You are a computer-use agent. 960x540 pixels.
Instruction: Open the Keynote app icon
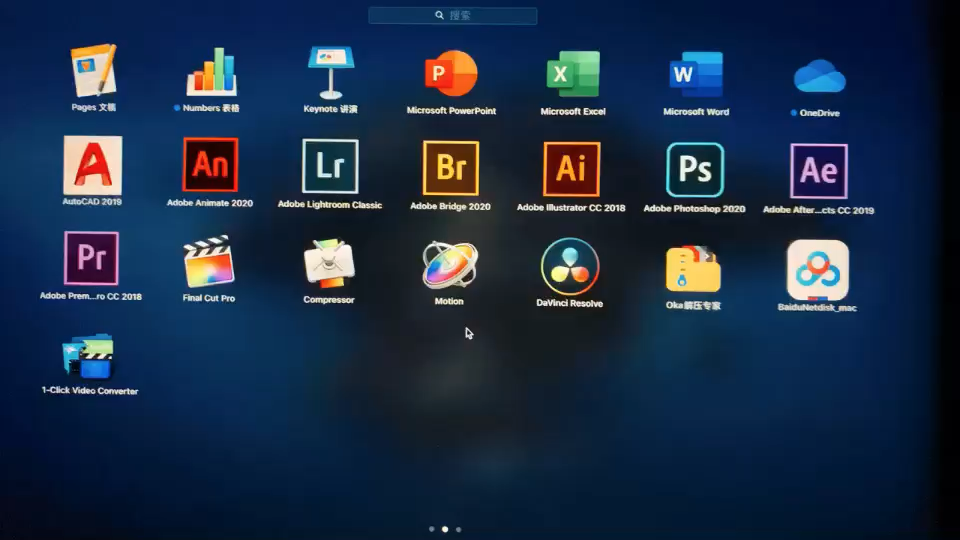click(x=331, y=72)
